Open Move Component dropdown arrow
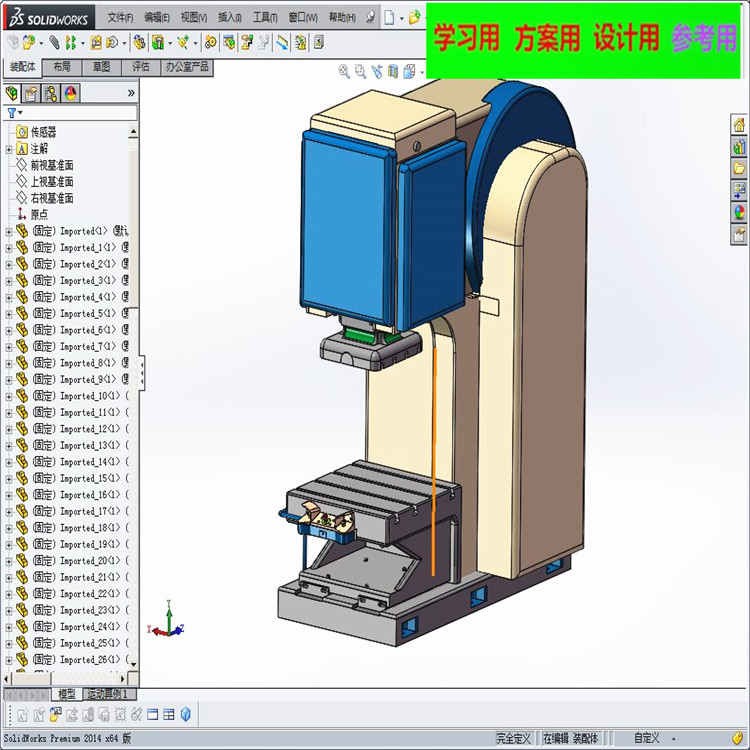This screenshot has height=750, width=750. [124, 44]
